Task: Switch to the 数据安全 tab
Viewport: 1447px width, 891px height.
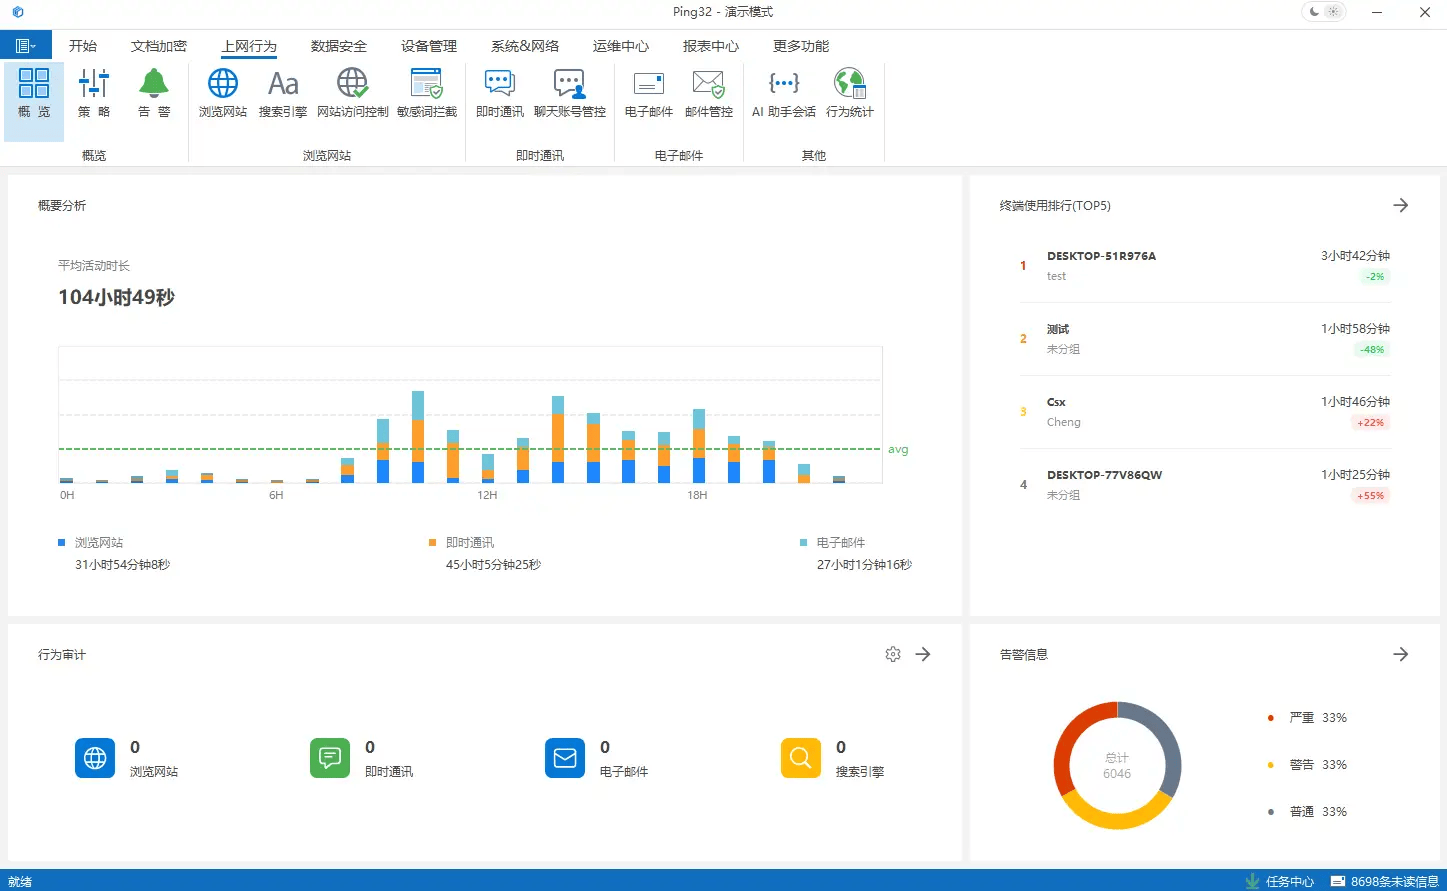Action: tap(338, 46)
